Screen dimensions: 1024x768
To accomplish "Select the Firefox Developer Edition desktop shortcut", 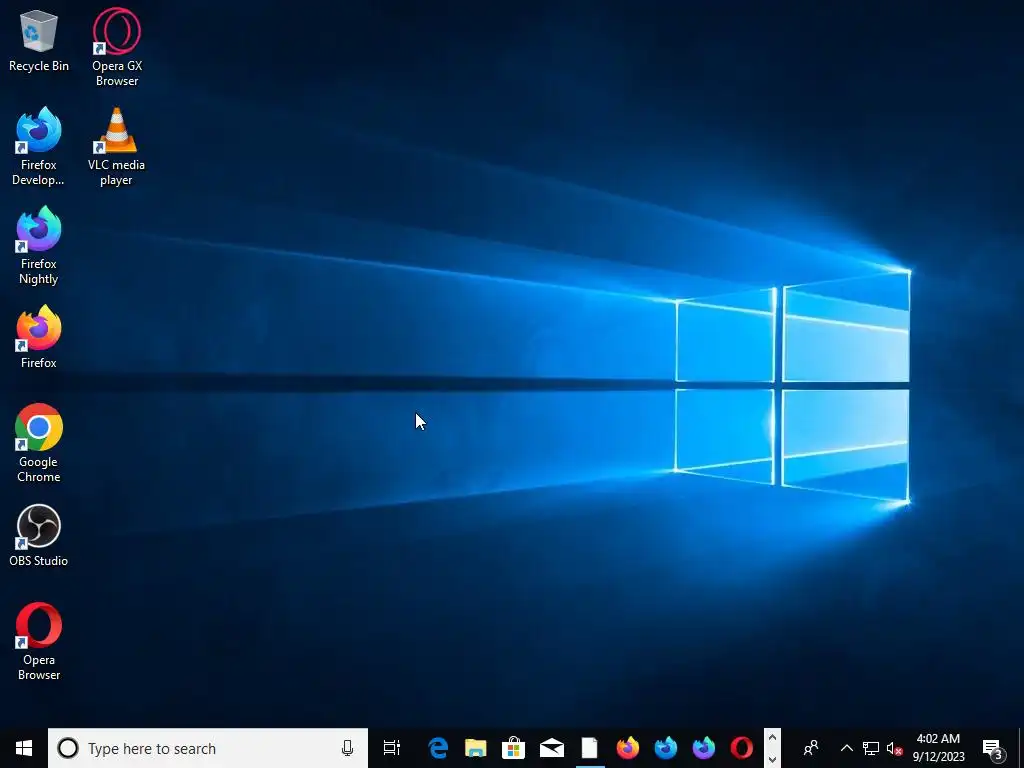I will pos(39,146).
